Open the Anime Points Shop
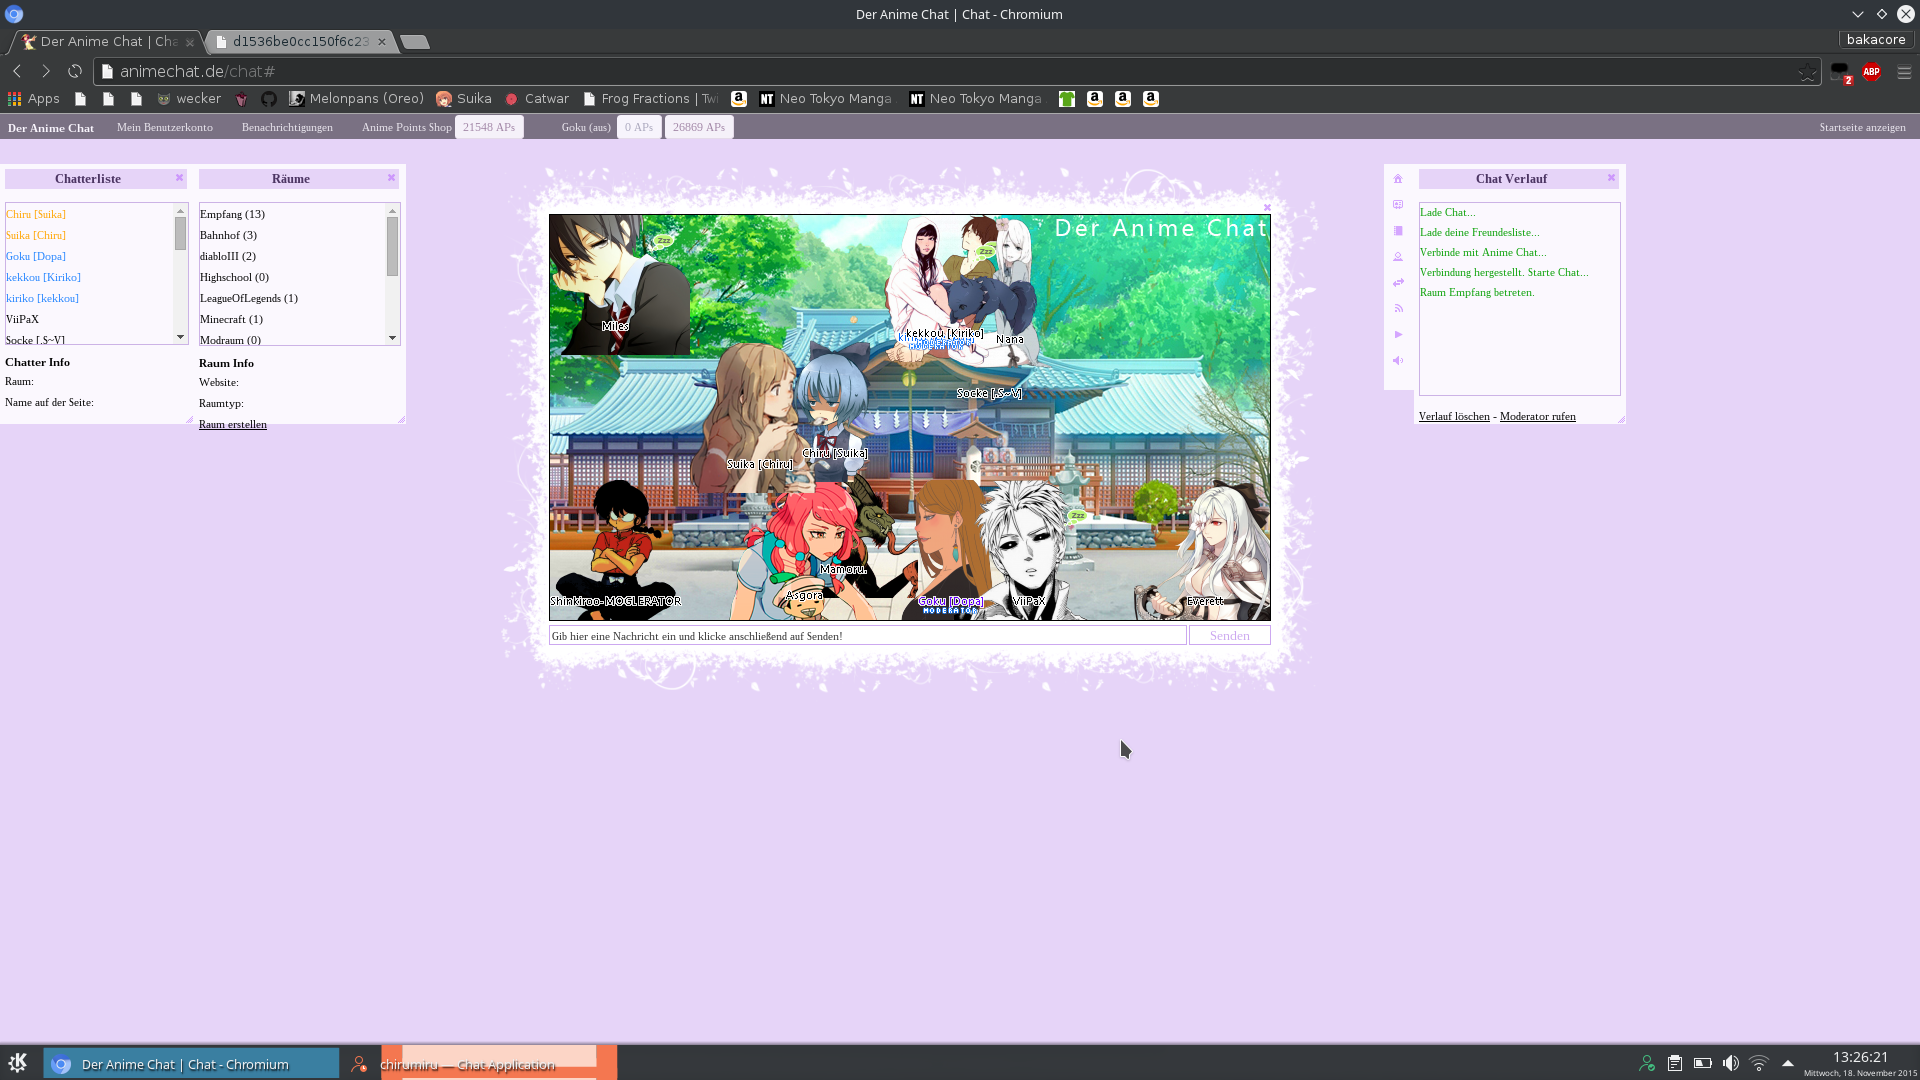 pyautogui.click(x=407, y=127)
